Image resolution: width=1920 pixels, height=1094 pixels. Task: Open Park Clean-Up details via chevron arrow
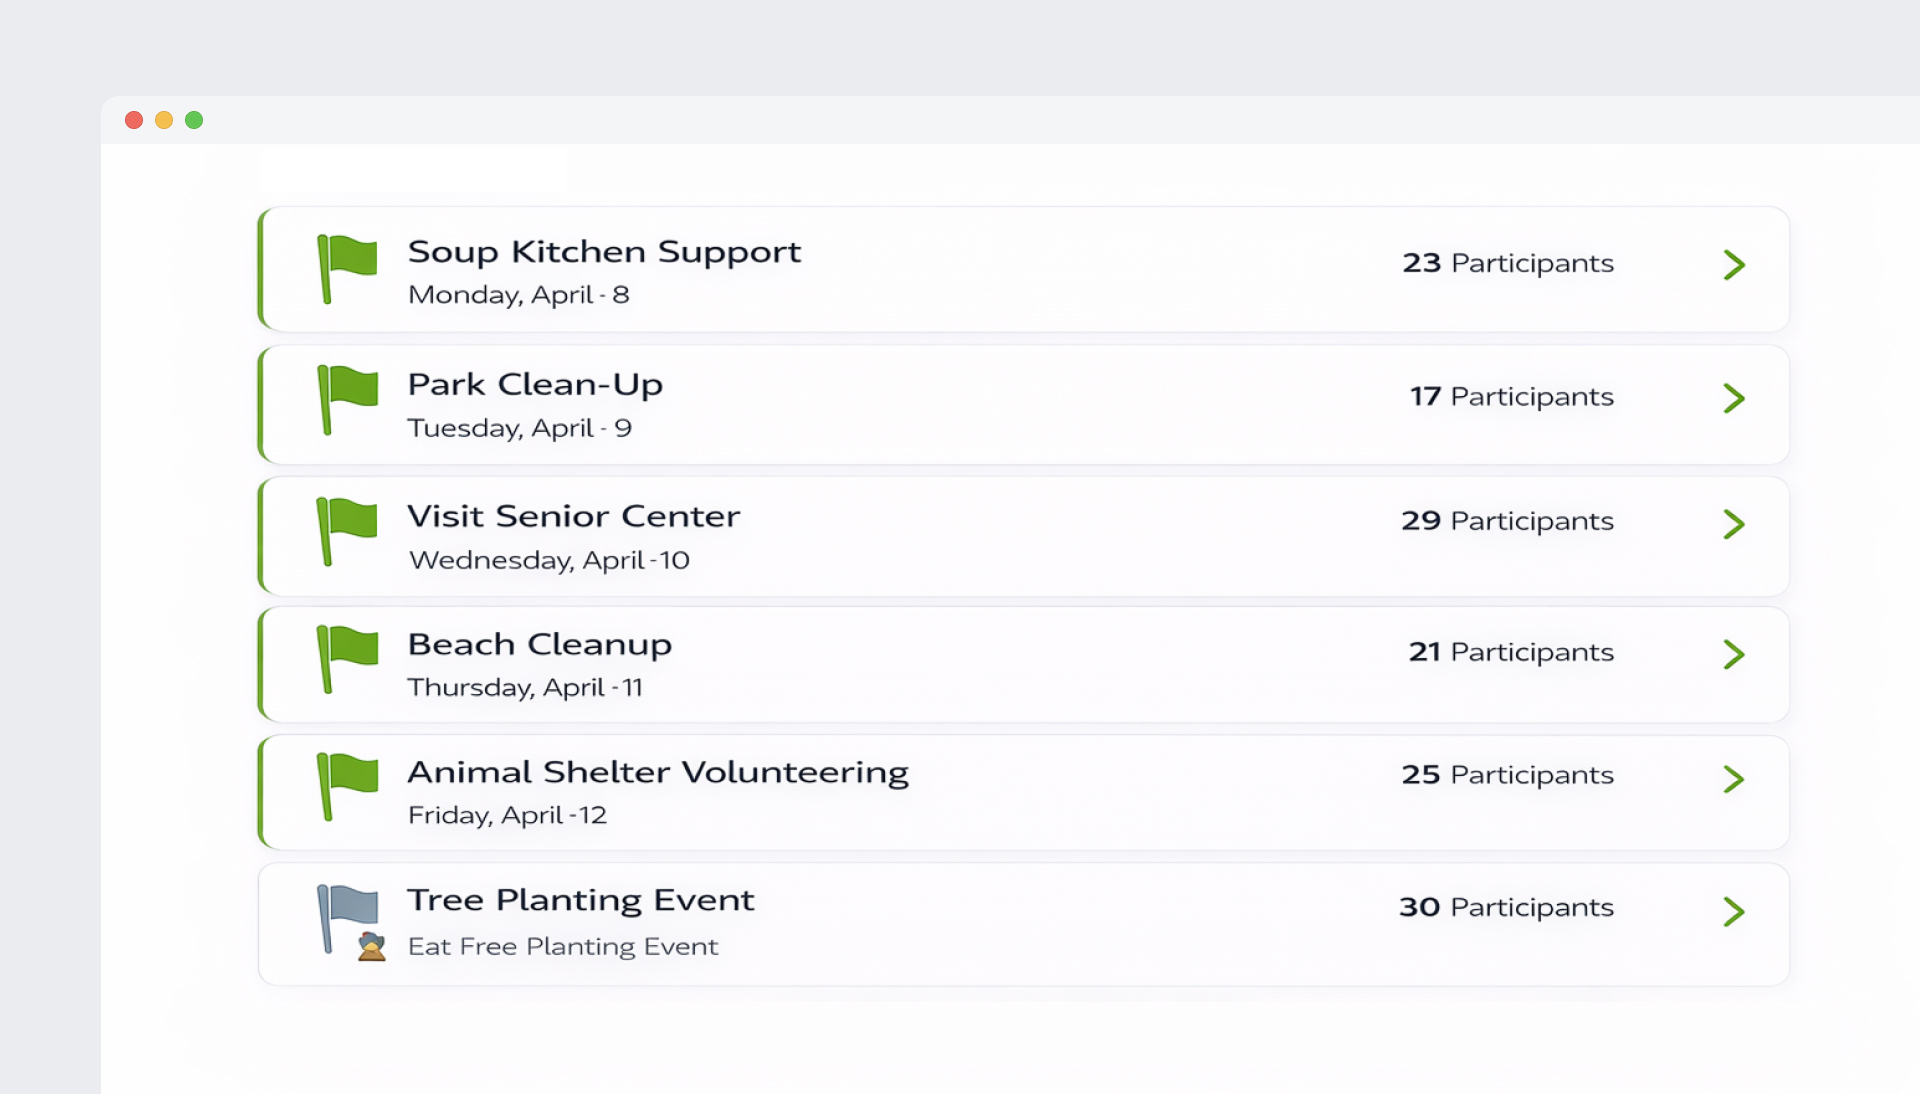(1734, 398)
